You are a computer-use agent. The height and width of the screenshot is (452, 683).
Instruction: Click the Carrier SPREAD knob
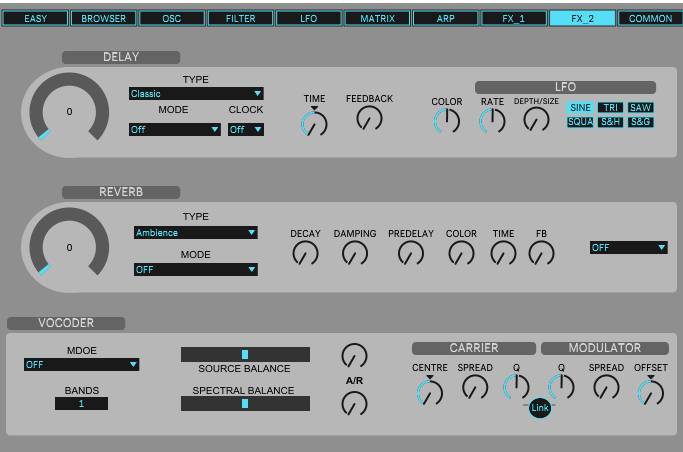pos(475,388)
